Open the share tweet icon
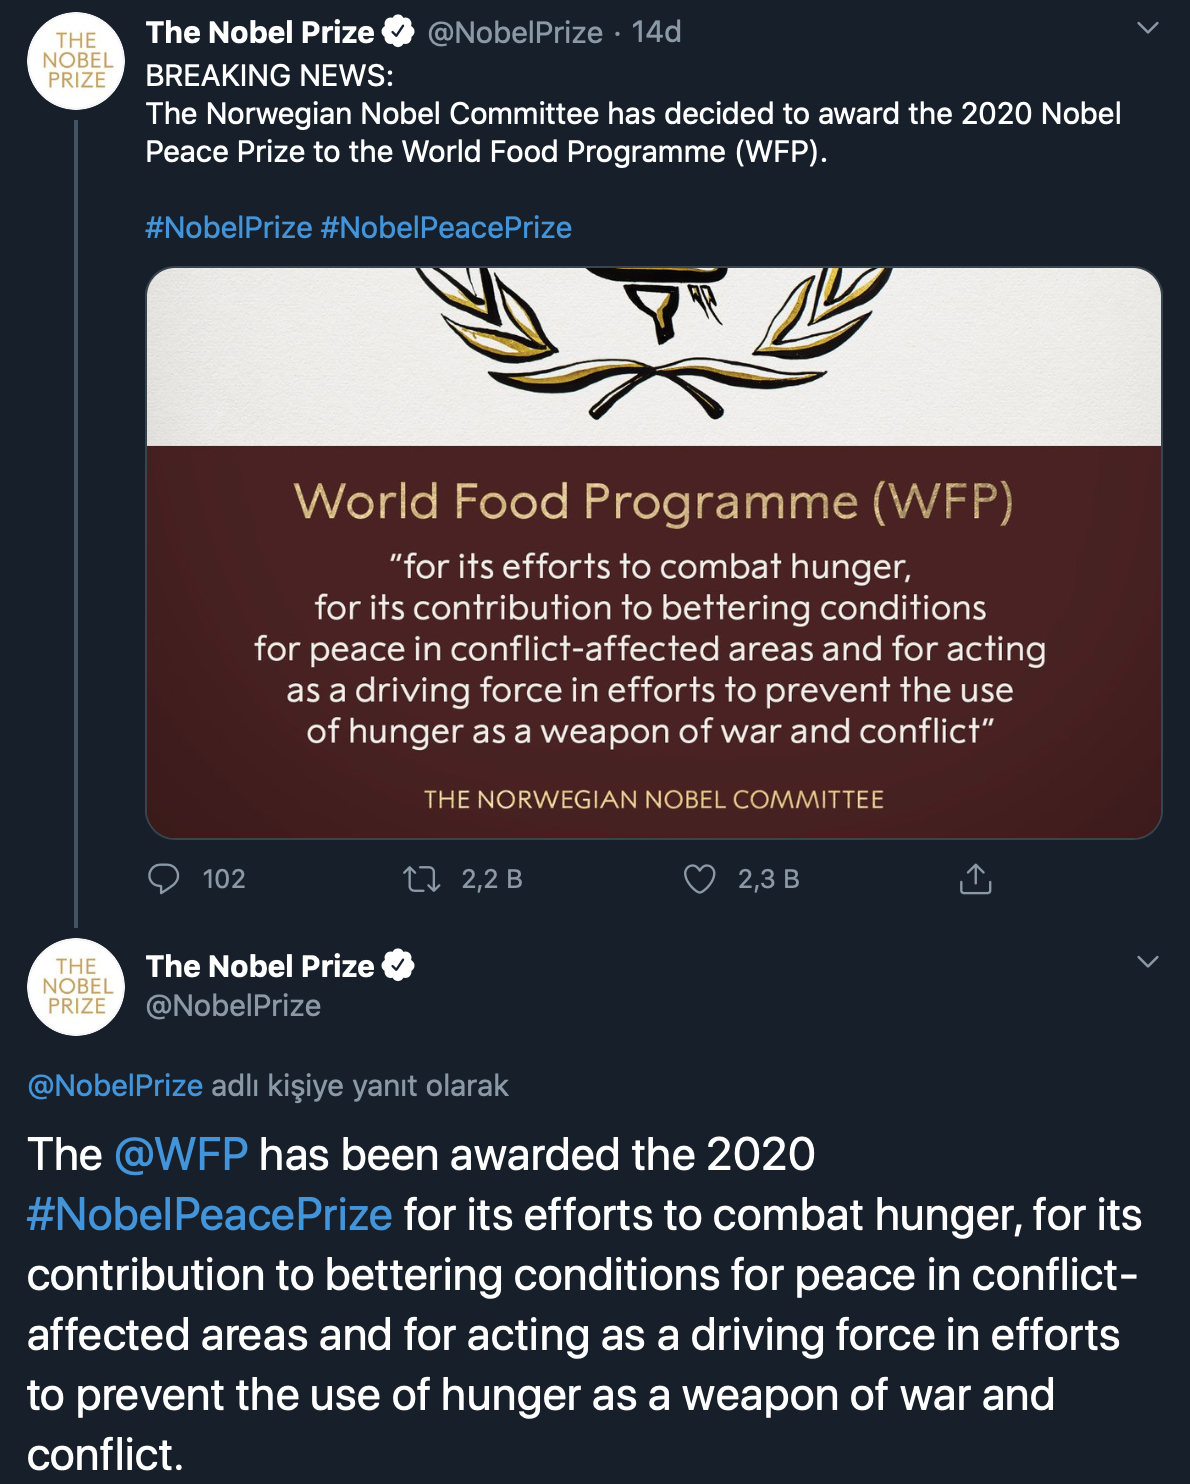Image resolution: width=1190 pixels, height=1484 pixels. tap(975, 879)
